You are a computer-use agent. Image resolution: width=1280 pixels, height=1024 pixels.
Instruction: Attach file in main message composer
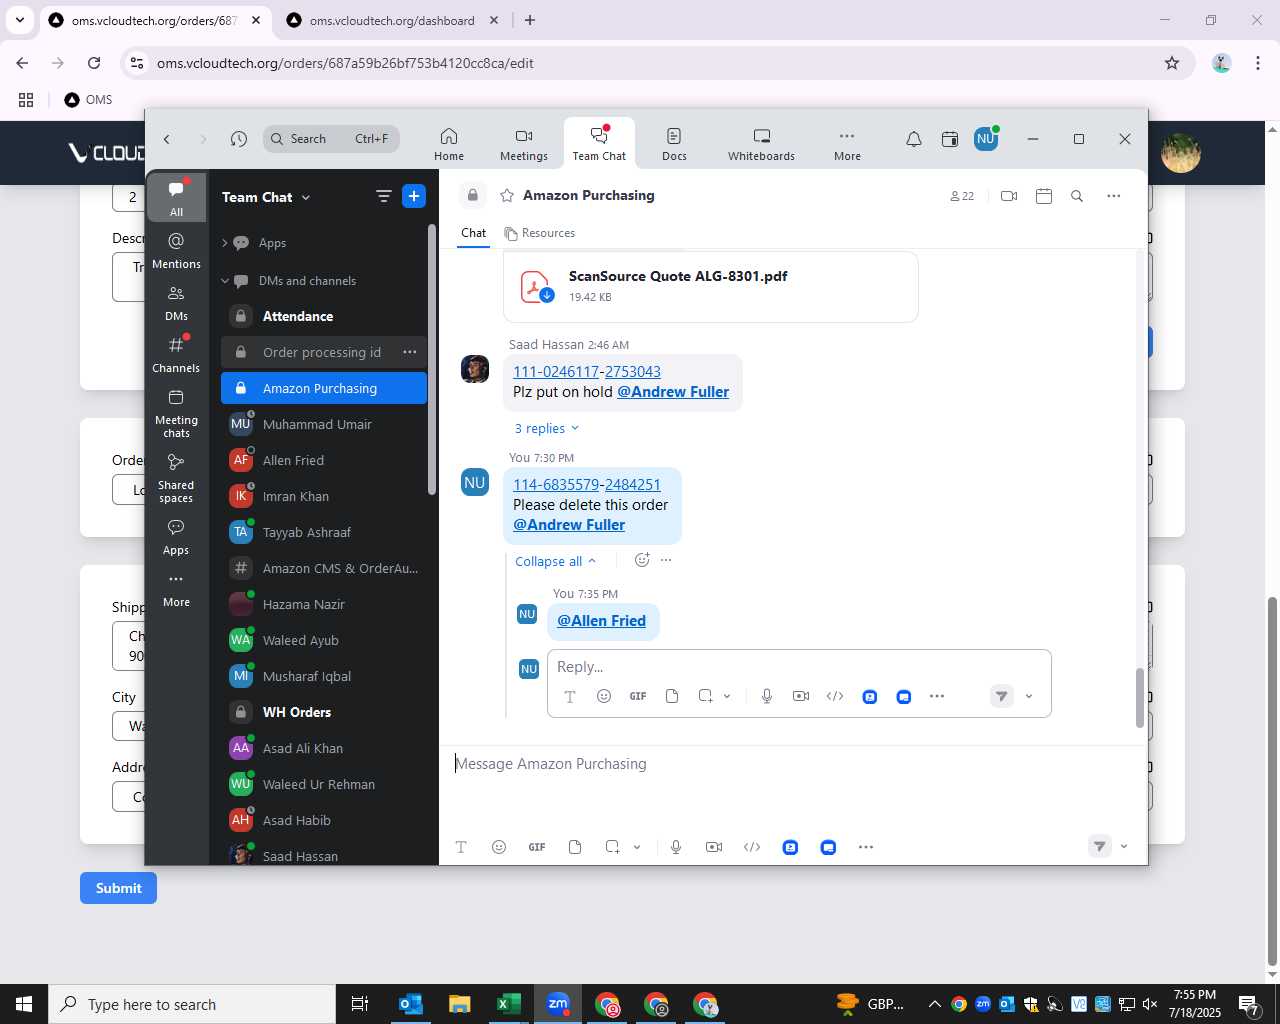[575, 847]
